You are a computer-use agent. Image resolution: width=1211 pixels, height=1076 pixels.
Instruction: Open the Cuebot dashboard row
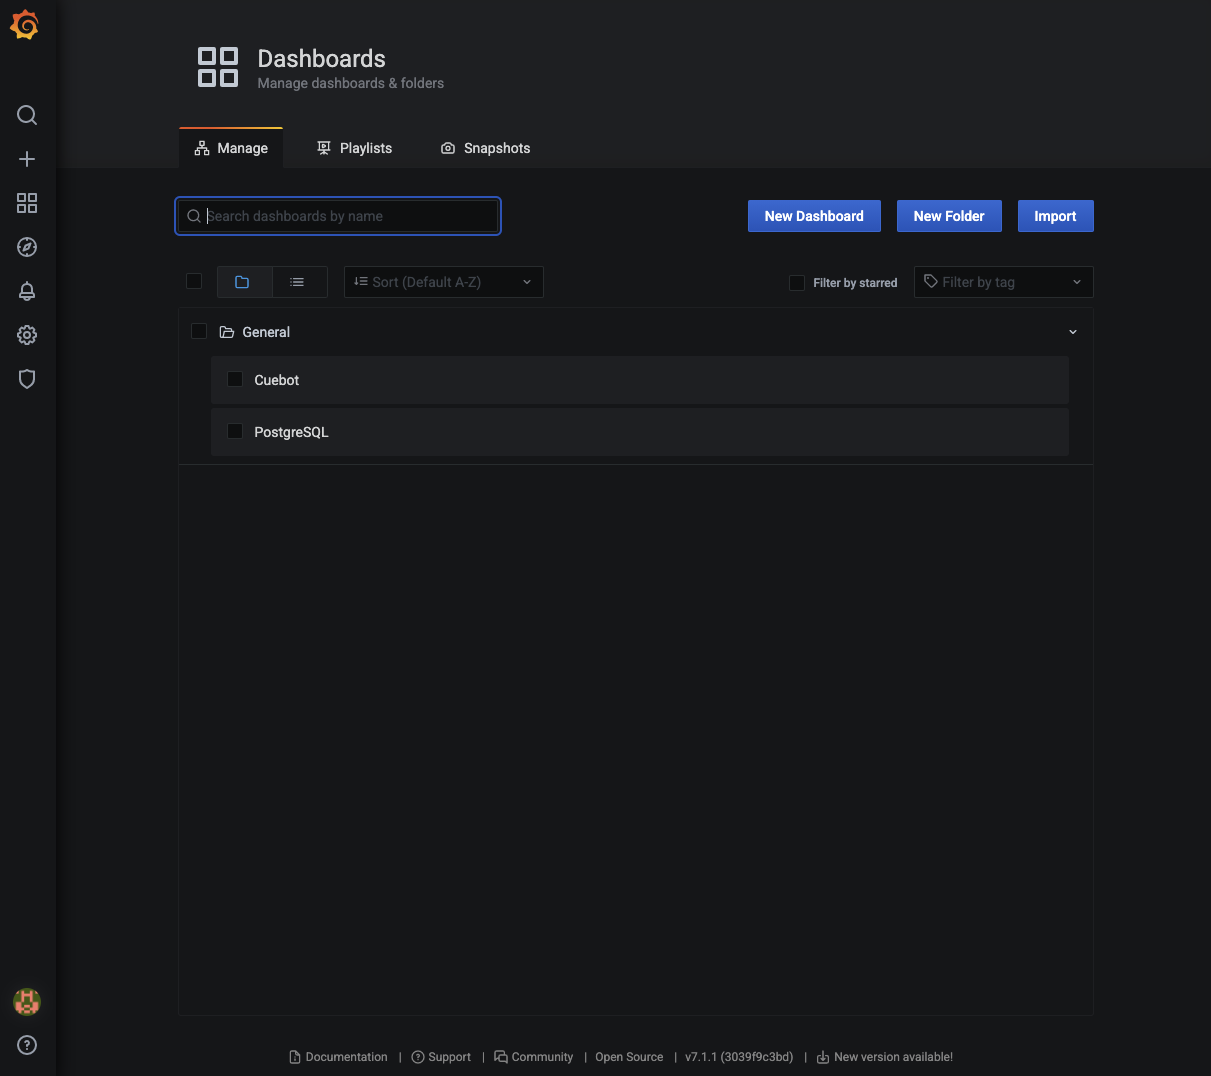coord(640,380)
